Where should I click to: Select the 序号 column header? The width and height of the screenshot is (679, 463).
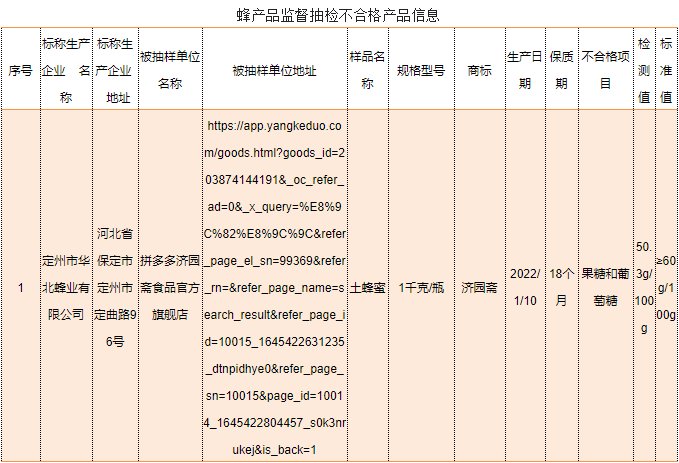tap(20, 71)
